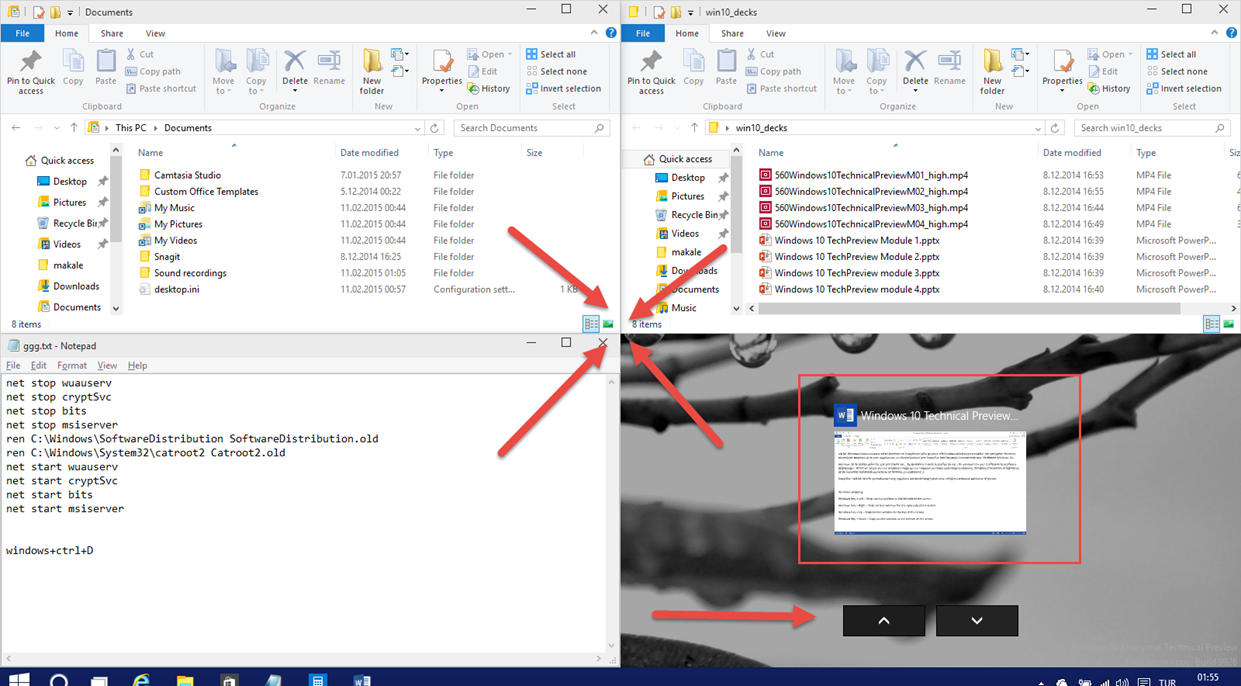Open the Windows Start menu
1241x686 pixels.
(x=18, y=680)
